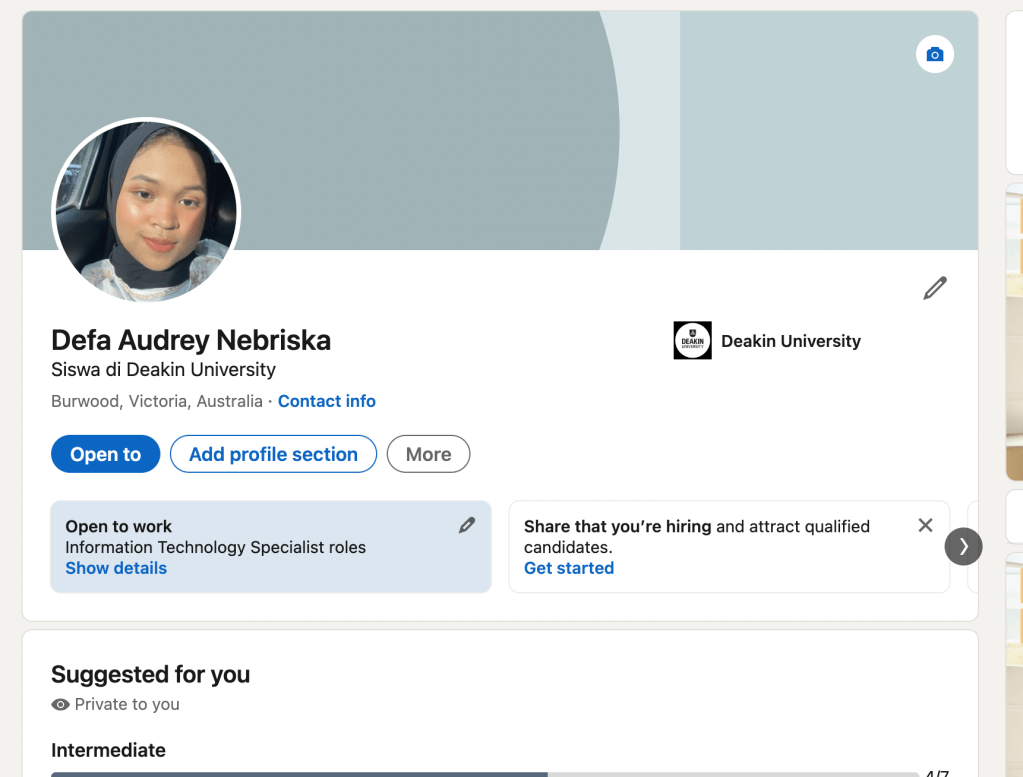
Task: Click the eye icon beside Private to you
Action: (x=60, y=704)
